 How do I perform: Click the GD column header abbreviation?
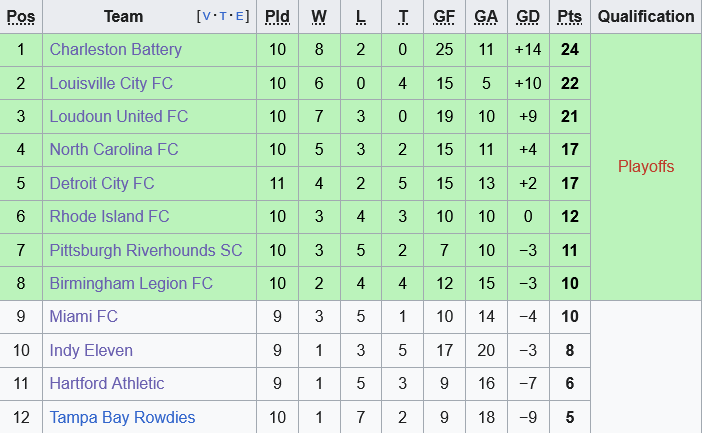[x=527, y=17]
